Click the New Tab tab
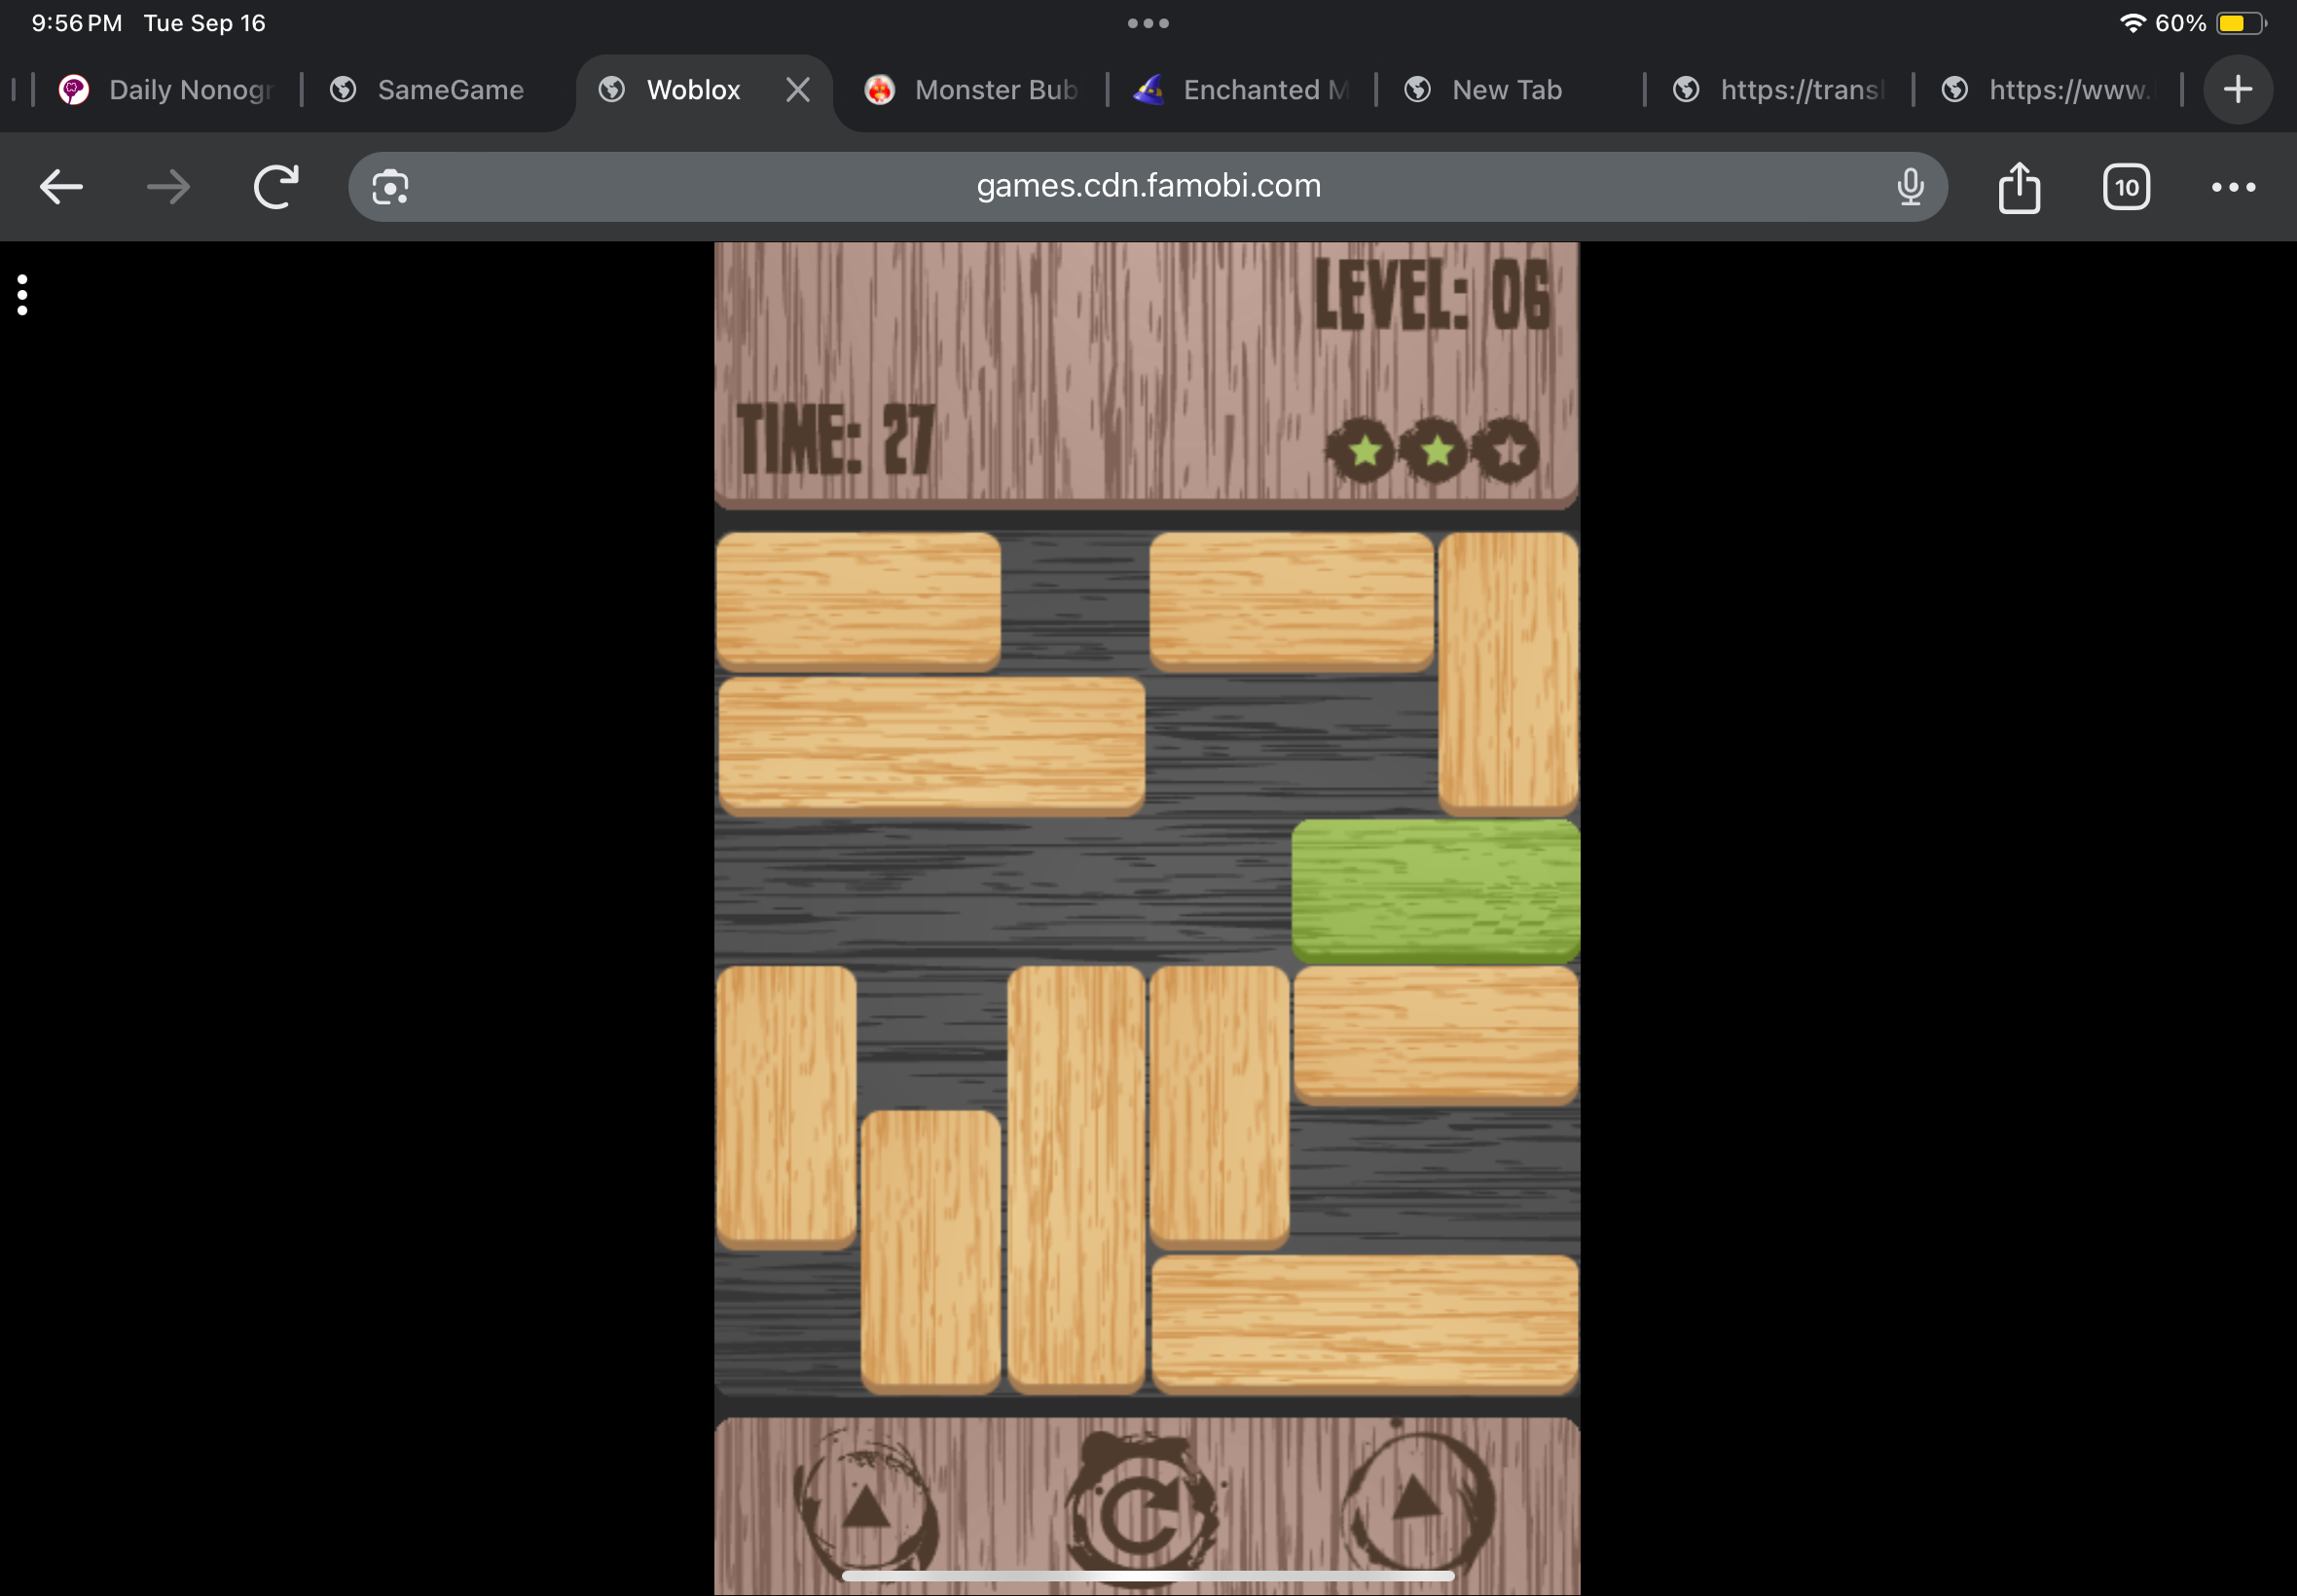This screenshot has height=1596, width=2297. click(x=1505, y=90)
